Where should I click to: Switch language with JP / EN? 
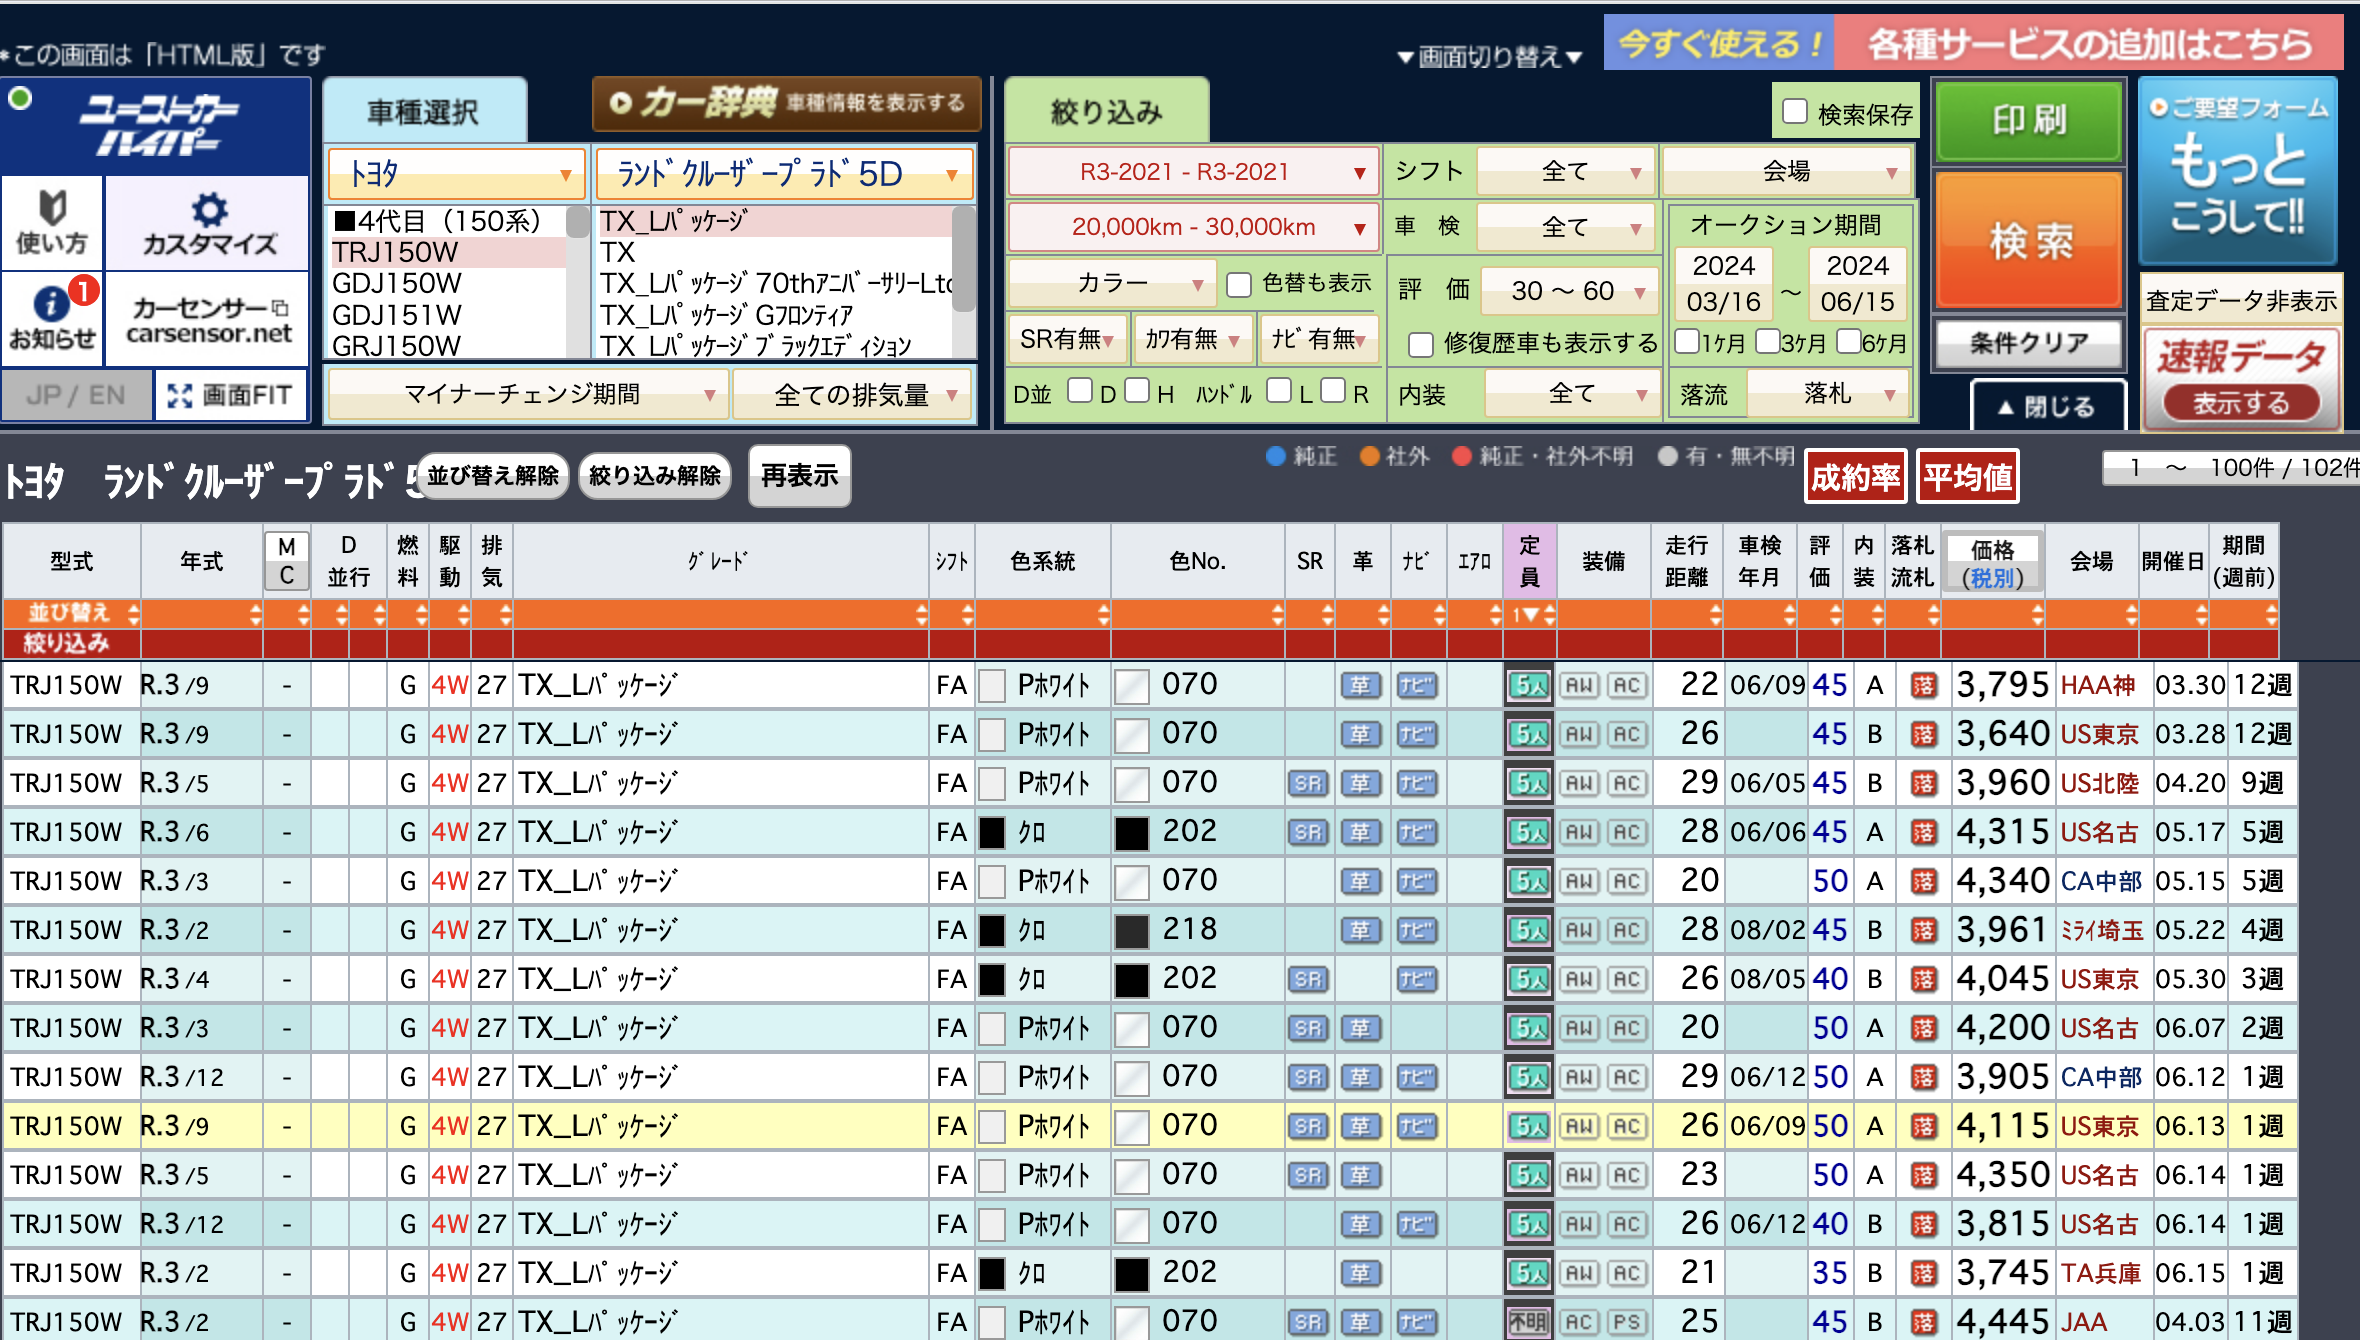77,395
